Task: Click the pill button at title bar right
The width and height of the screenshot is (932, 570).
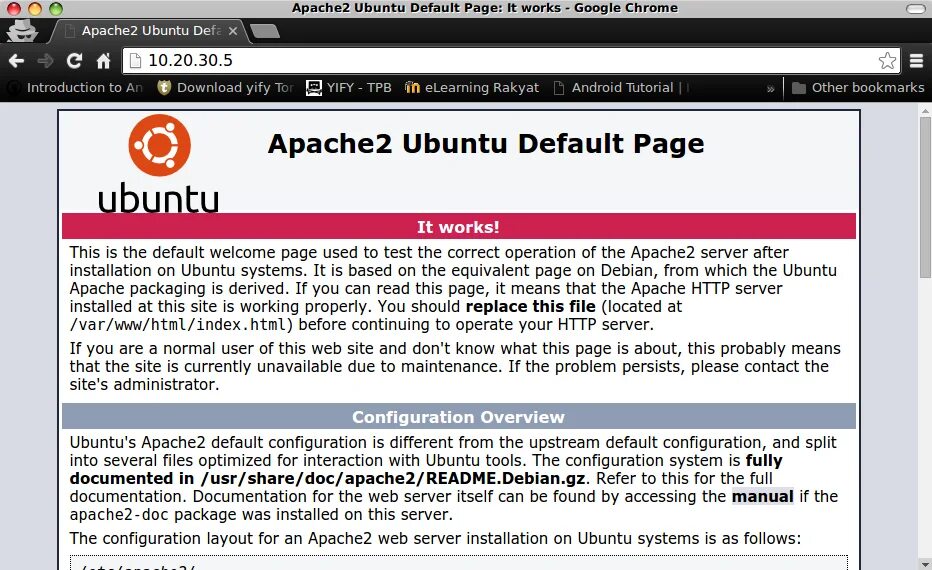Action: click(x=915, y=8)
